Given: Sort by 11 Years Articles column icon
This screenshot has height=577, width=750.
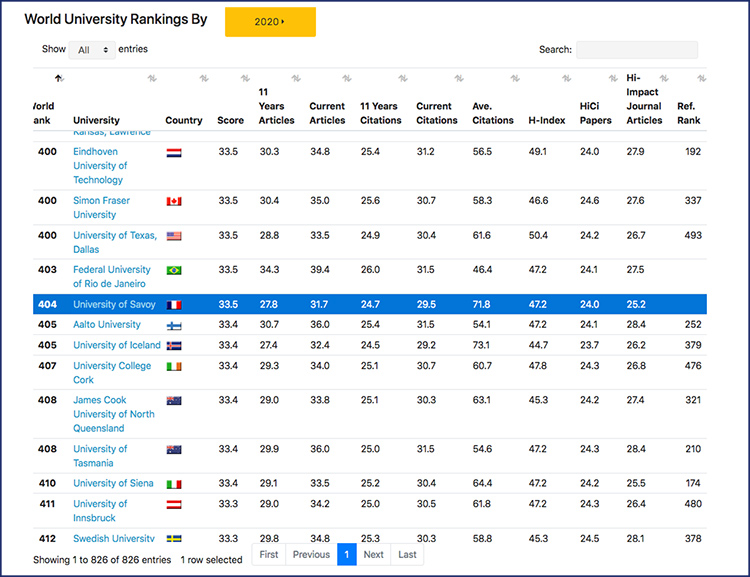Looking at the screenshot, I should 296,78.
